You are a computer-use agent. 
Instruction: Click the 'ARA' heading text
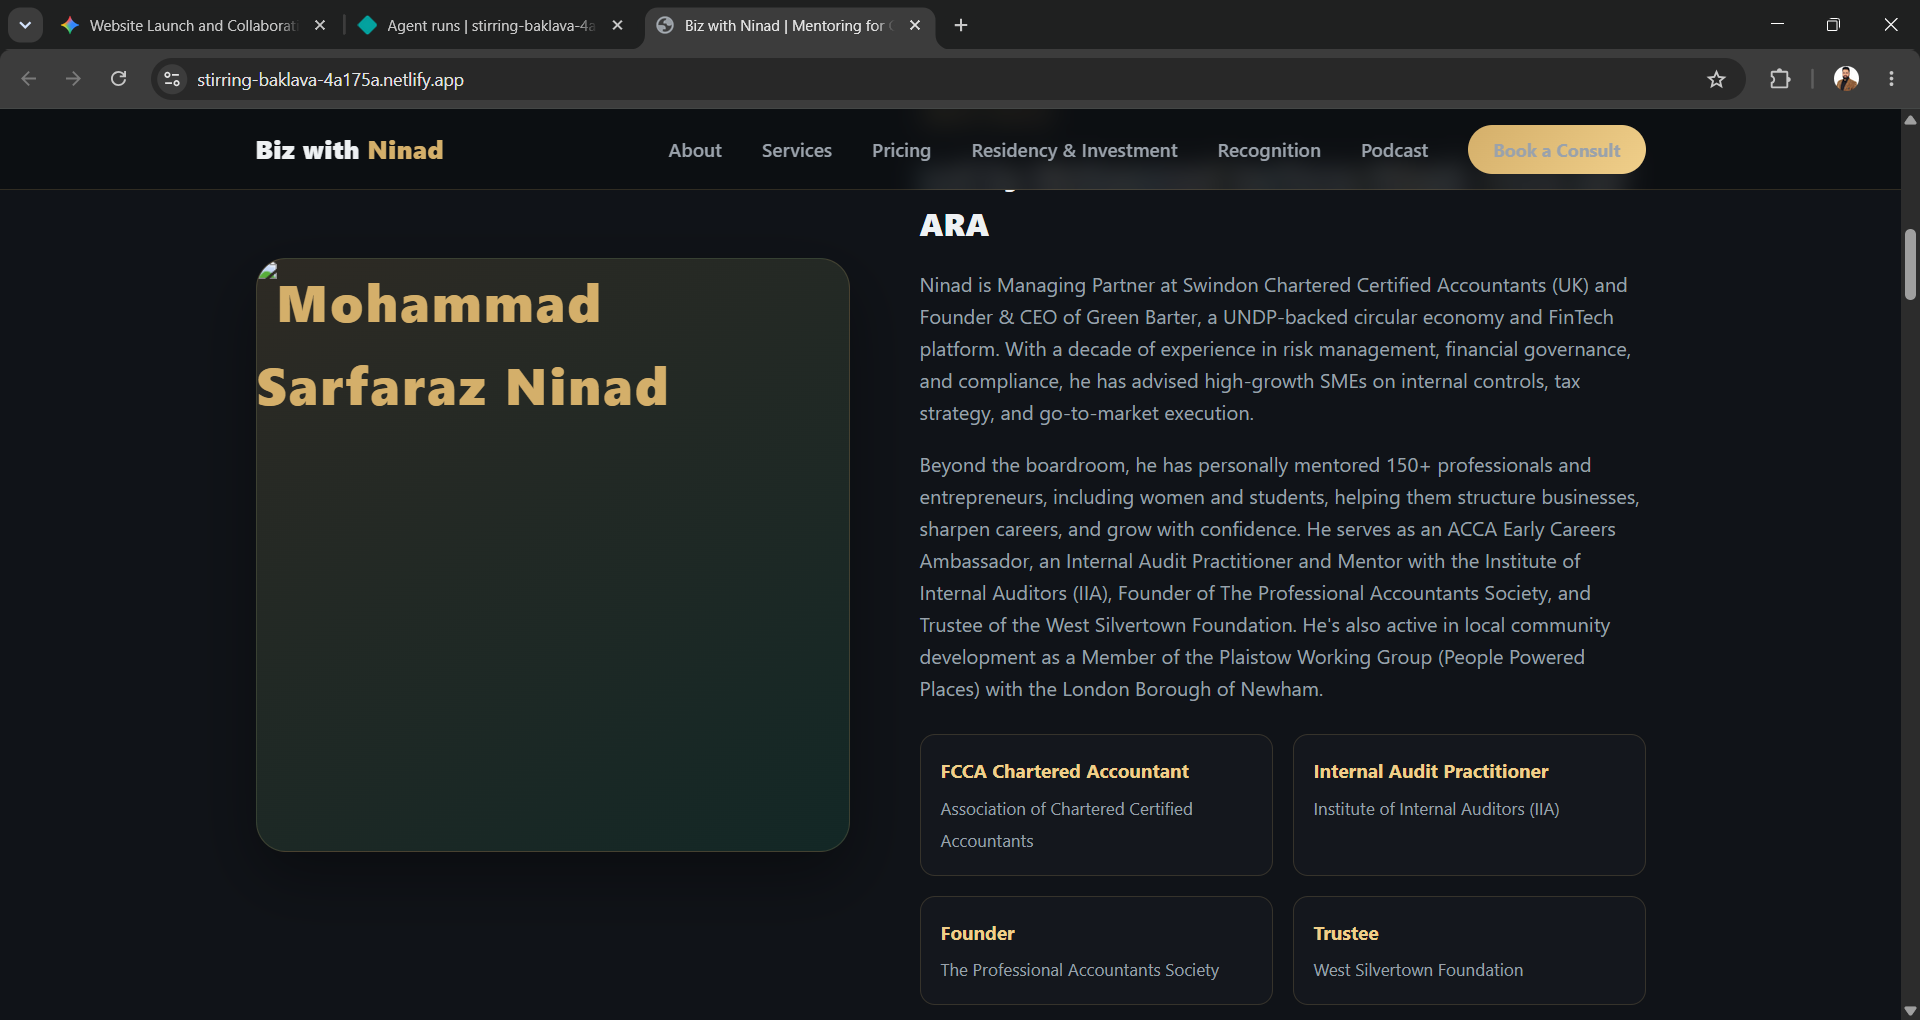[954, 225]
